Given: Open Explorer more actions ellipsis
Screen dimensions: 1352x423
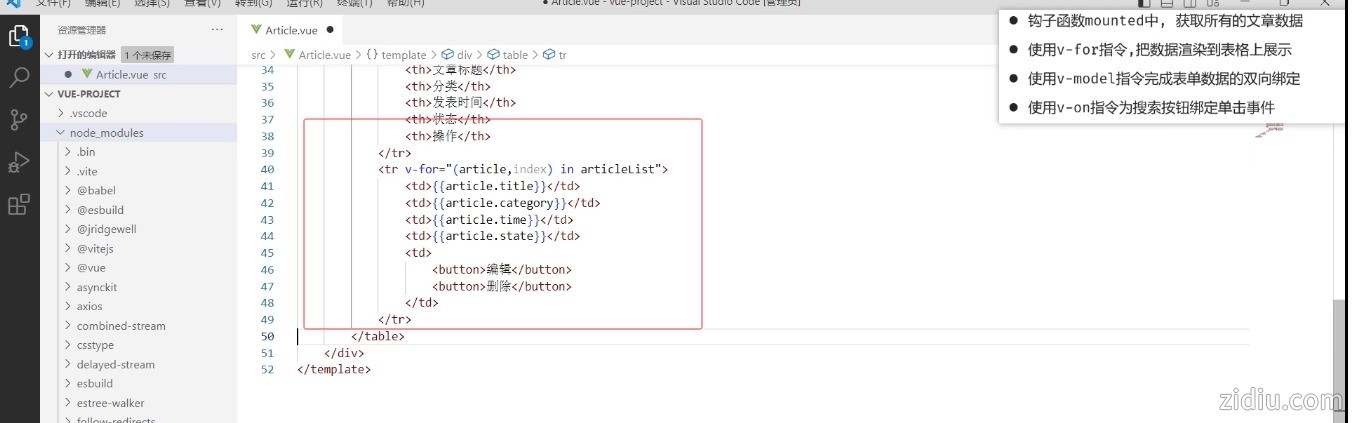Looking at the screenshot, I should coord(217,30).
